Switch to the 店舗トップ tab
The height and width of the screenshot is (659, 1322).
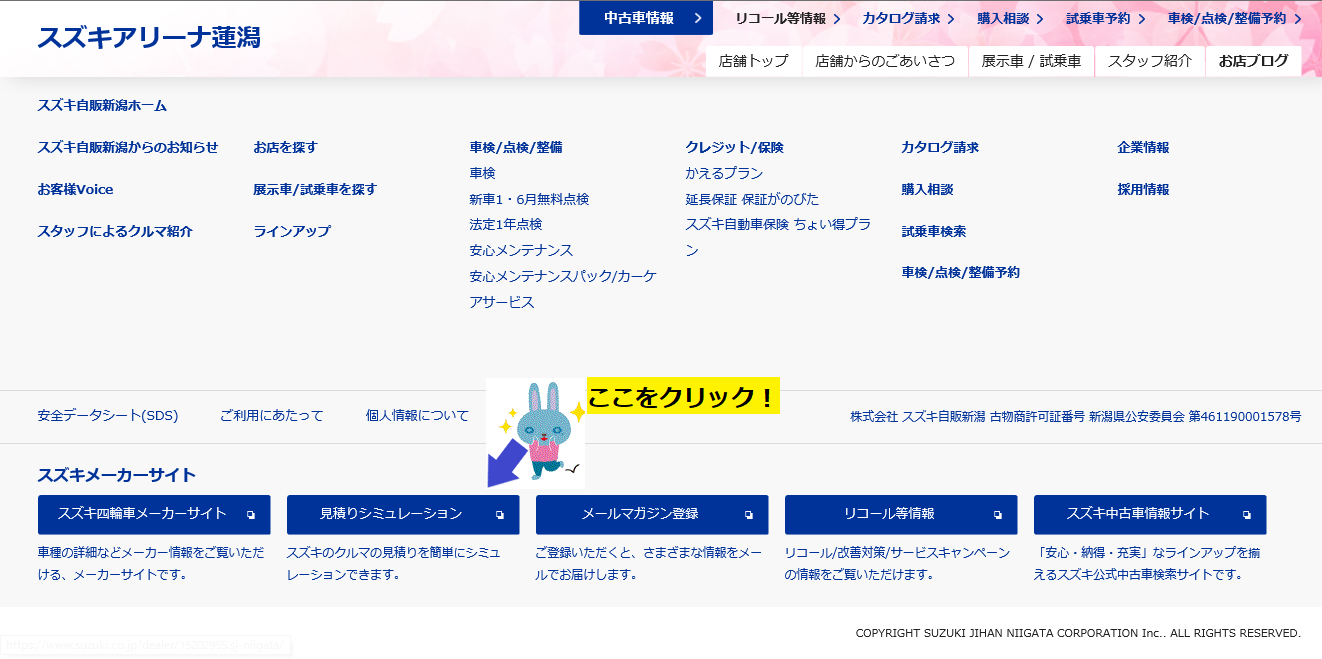754,61
